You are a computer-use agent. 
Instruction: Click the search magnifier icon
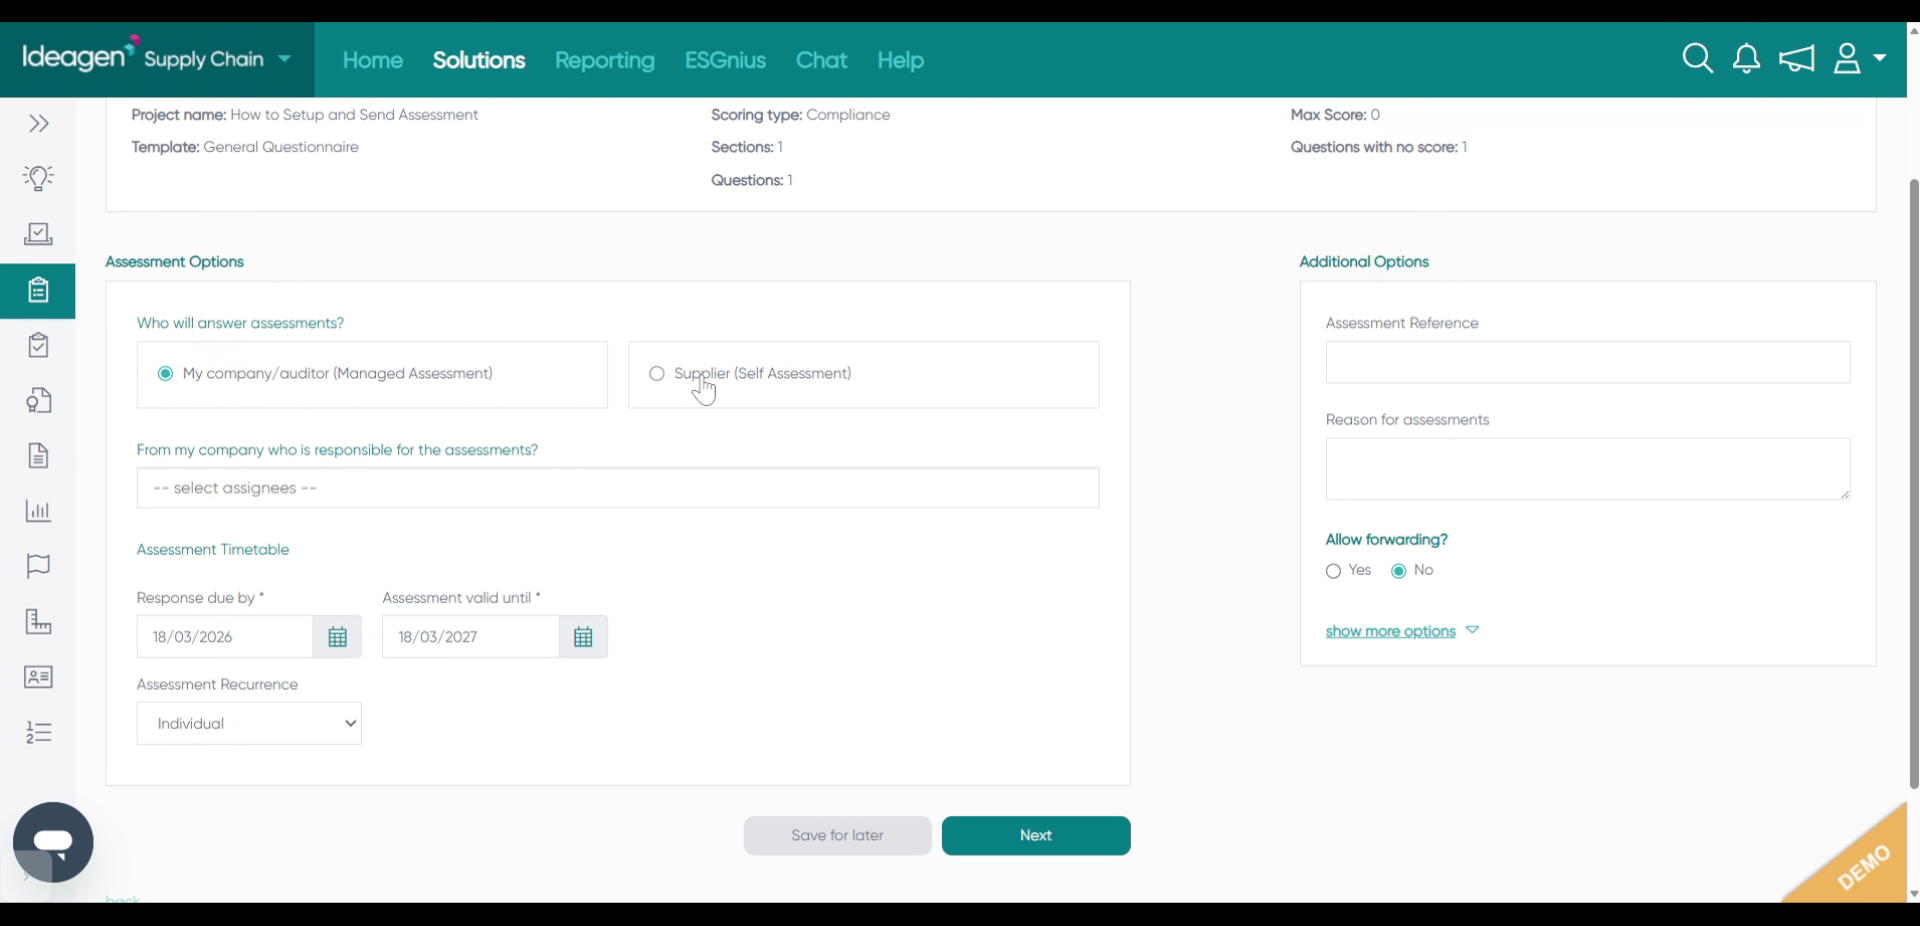(x=1697, y=59)
